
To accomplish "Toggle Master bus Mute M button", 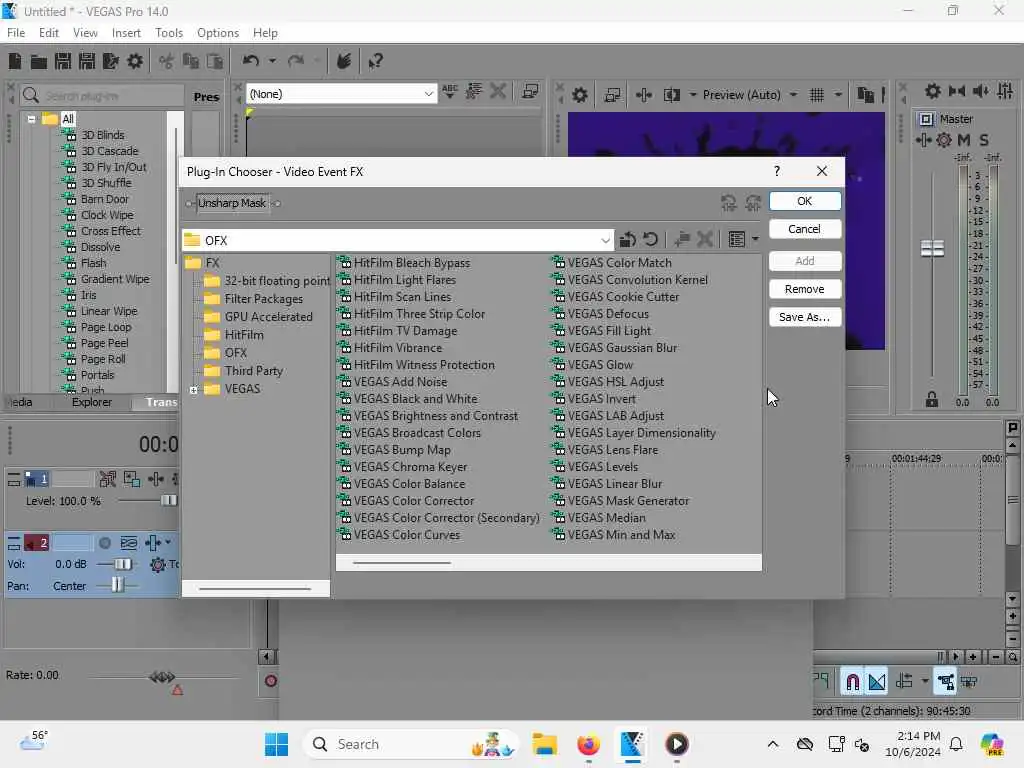I will click(x=964, y=140).
